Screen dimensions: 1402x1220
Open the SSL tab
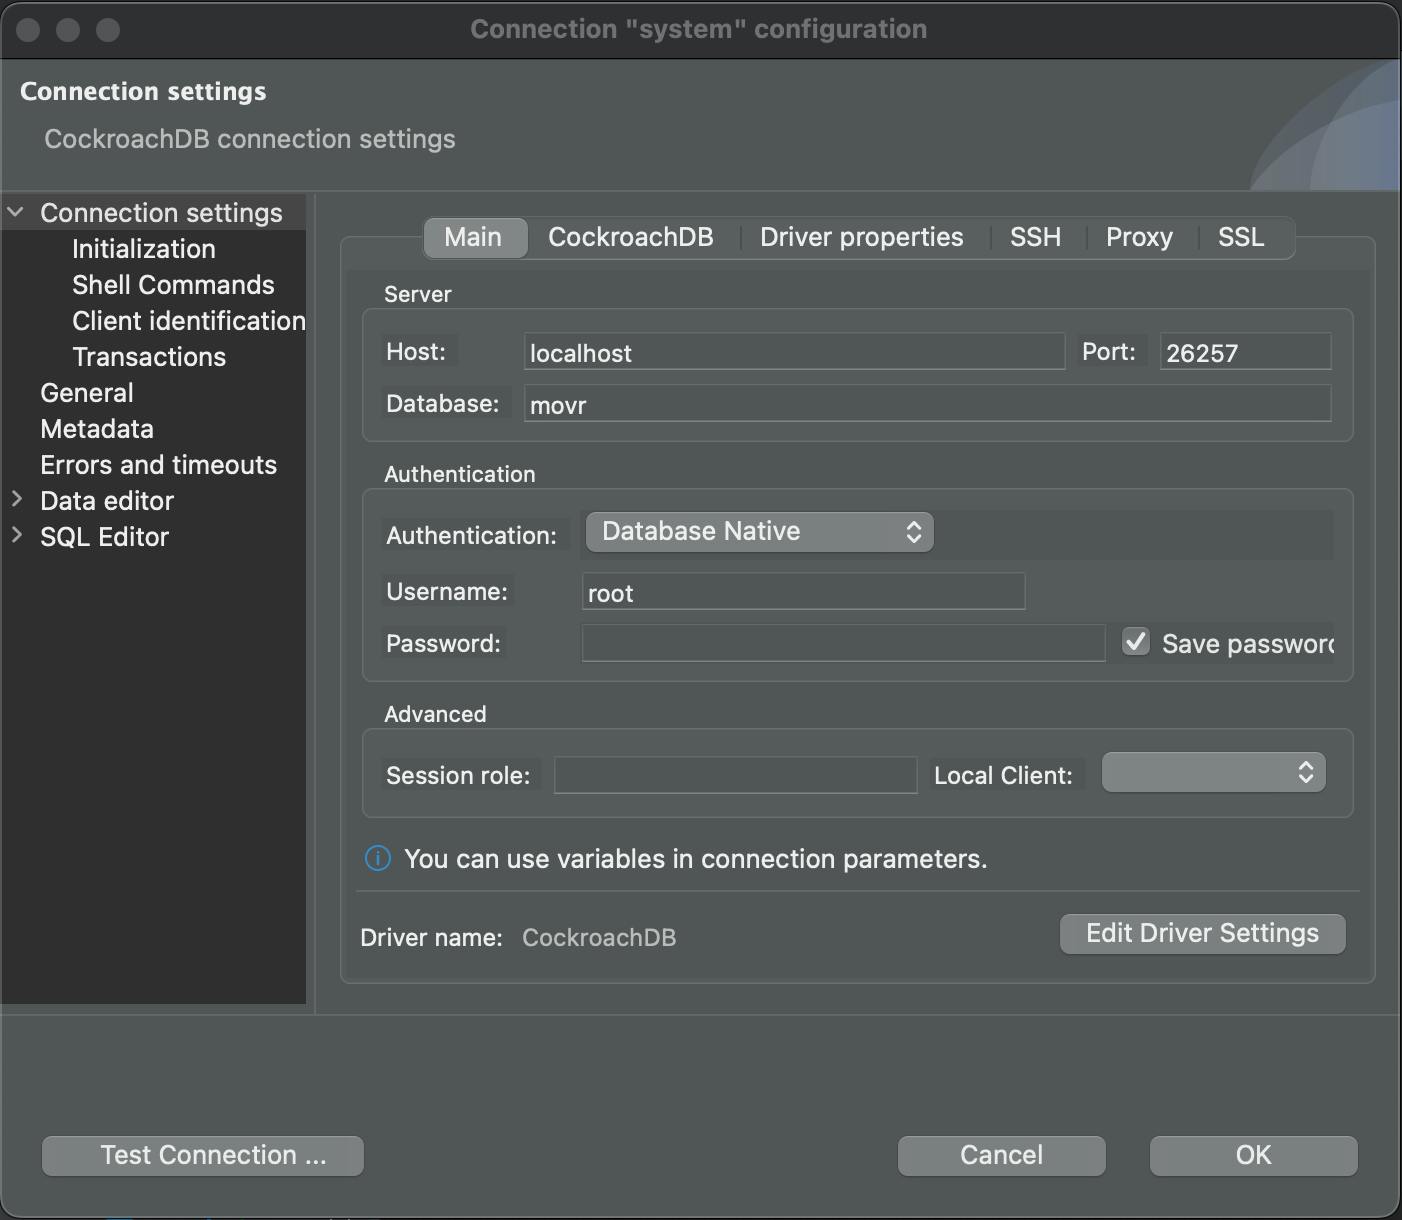coord(1240,237)
